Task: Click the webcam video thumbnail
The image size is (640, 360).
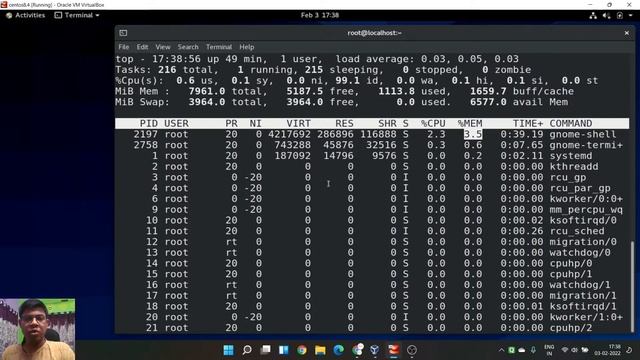Action: tap(38, 329)
